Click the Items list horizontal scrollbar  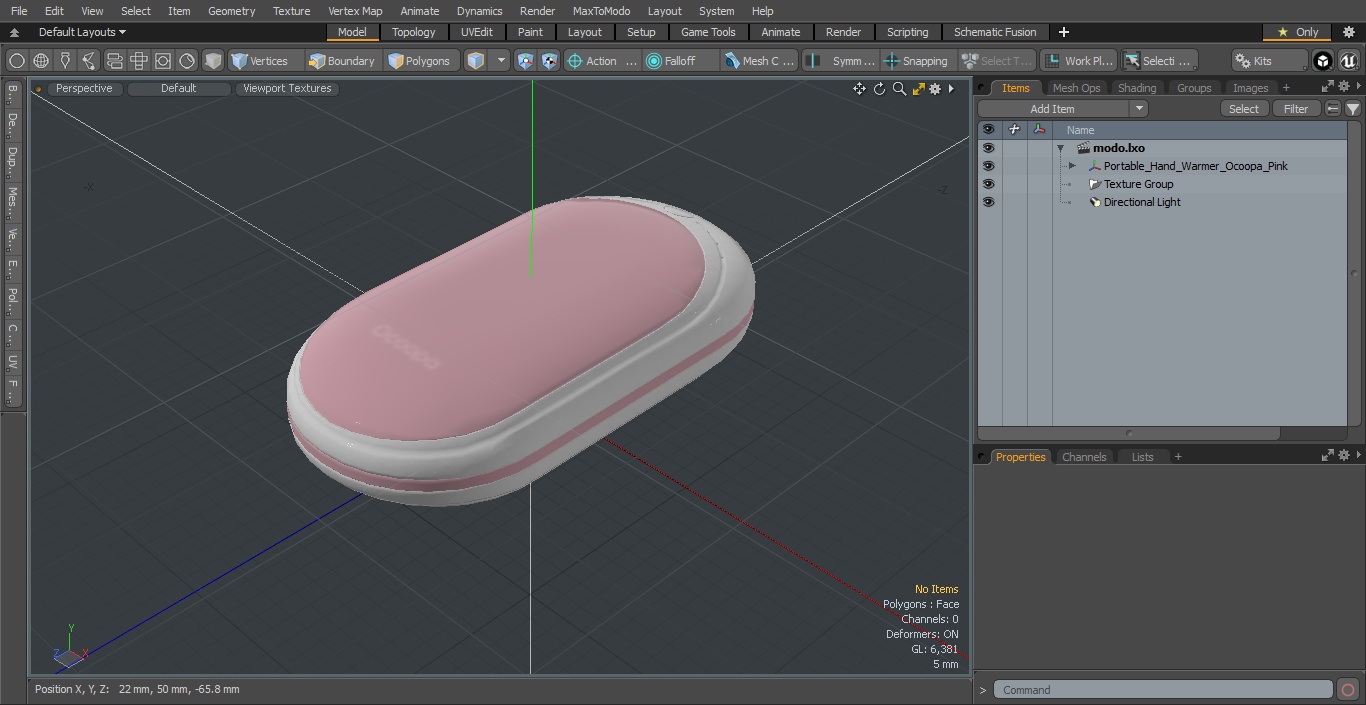pyautogui.click(x=1129, y=434)
